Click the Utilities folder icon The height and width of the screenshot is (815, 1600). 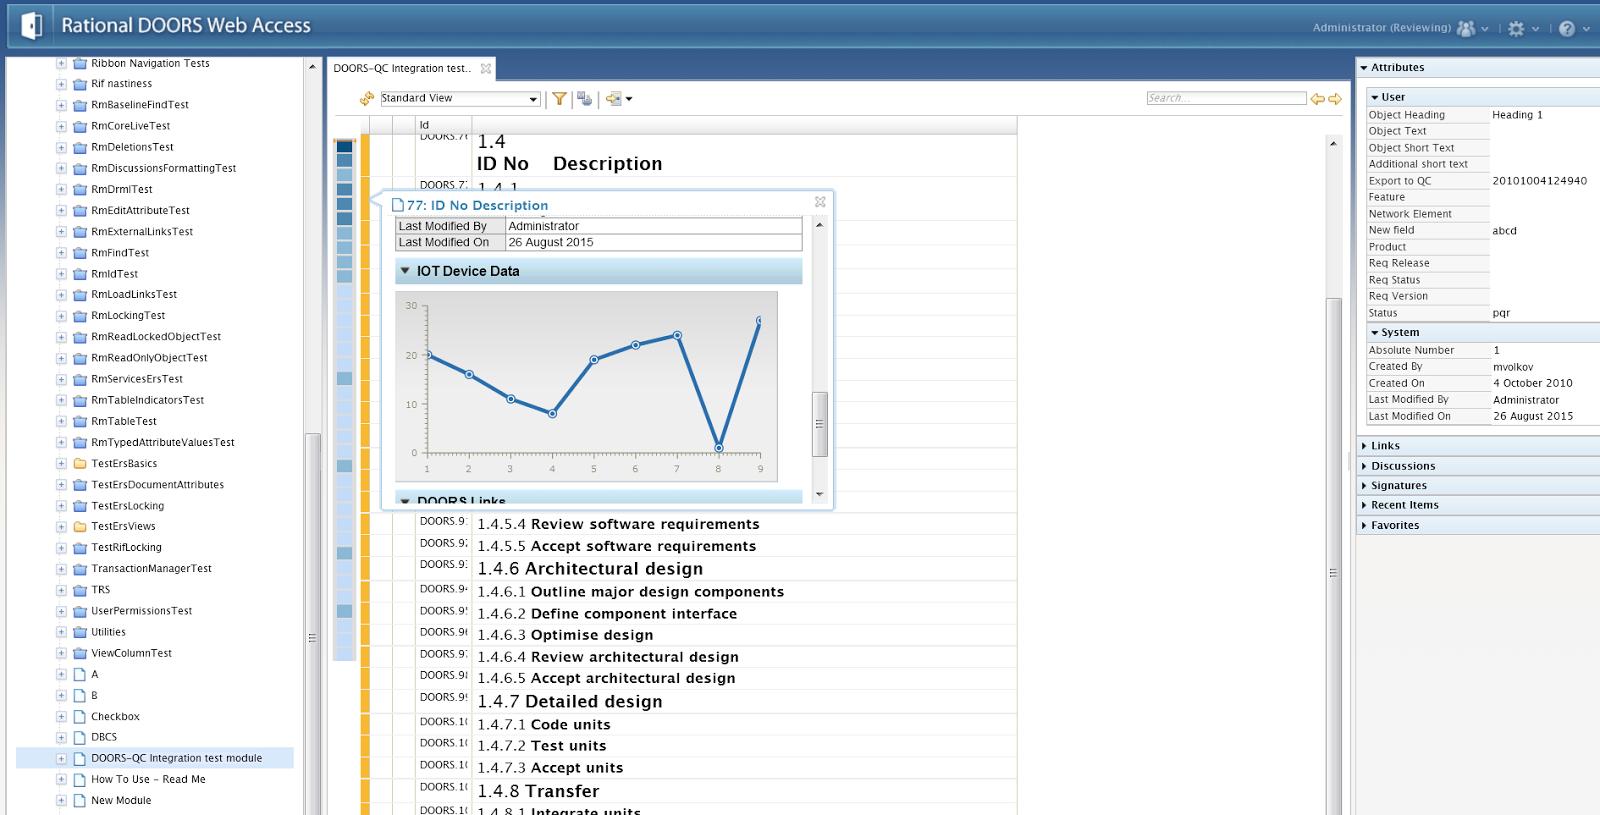(80, 632)
